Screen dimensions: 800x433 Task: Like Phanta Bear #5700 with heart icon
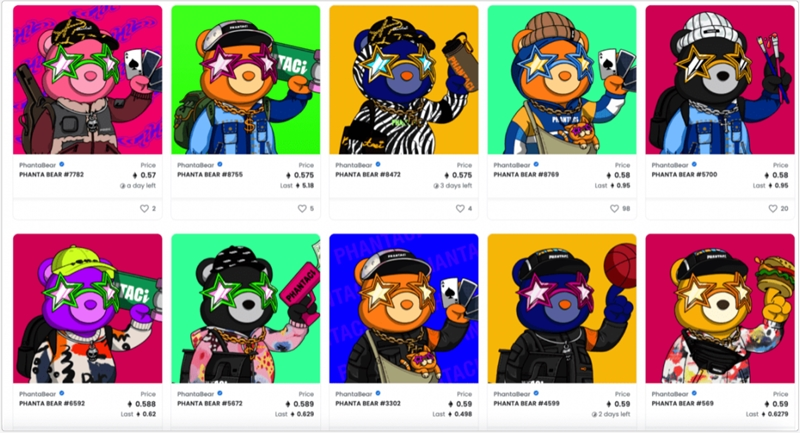pyautogui.click(x=773, y=209)
